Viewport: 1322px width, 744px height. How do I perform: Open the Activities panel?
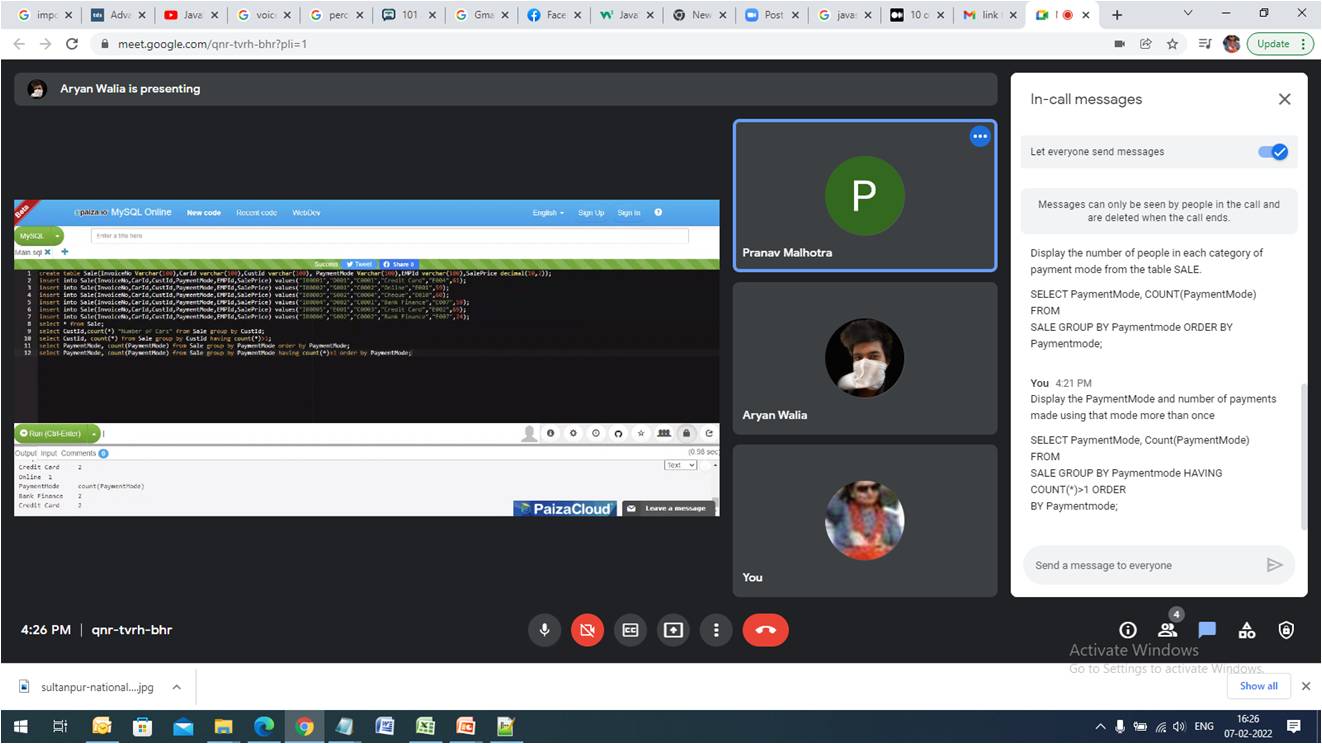(x=1247, y=630)
